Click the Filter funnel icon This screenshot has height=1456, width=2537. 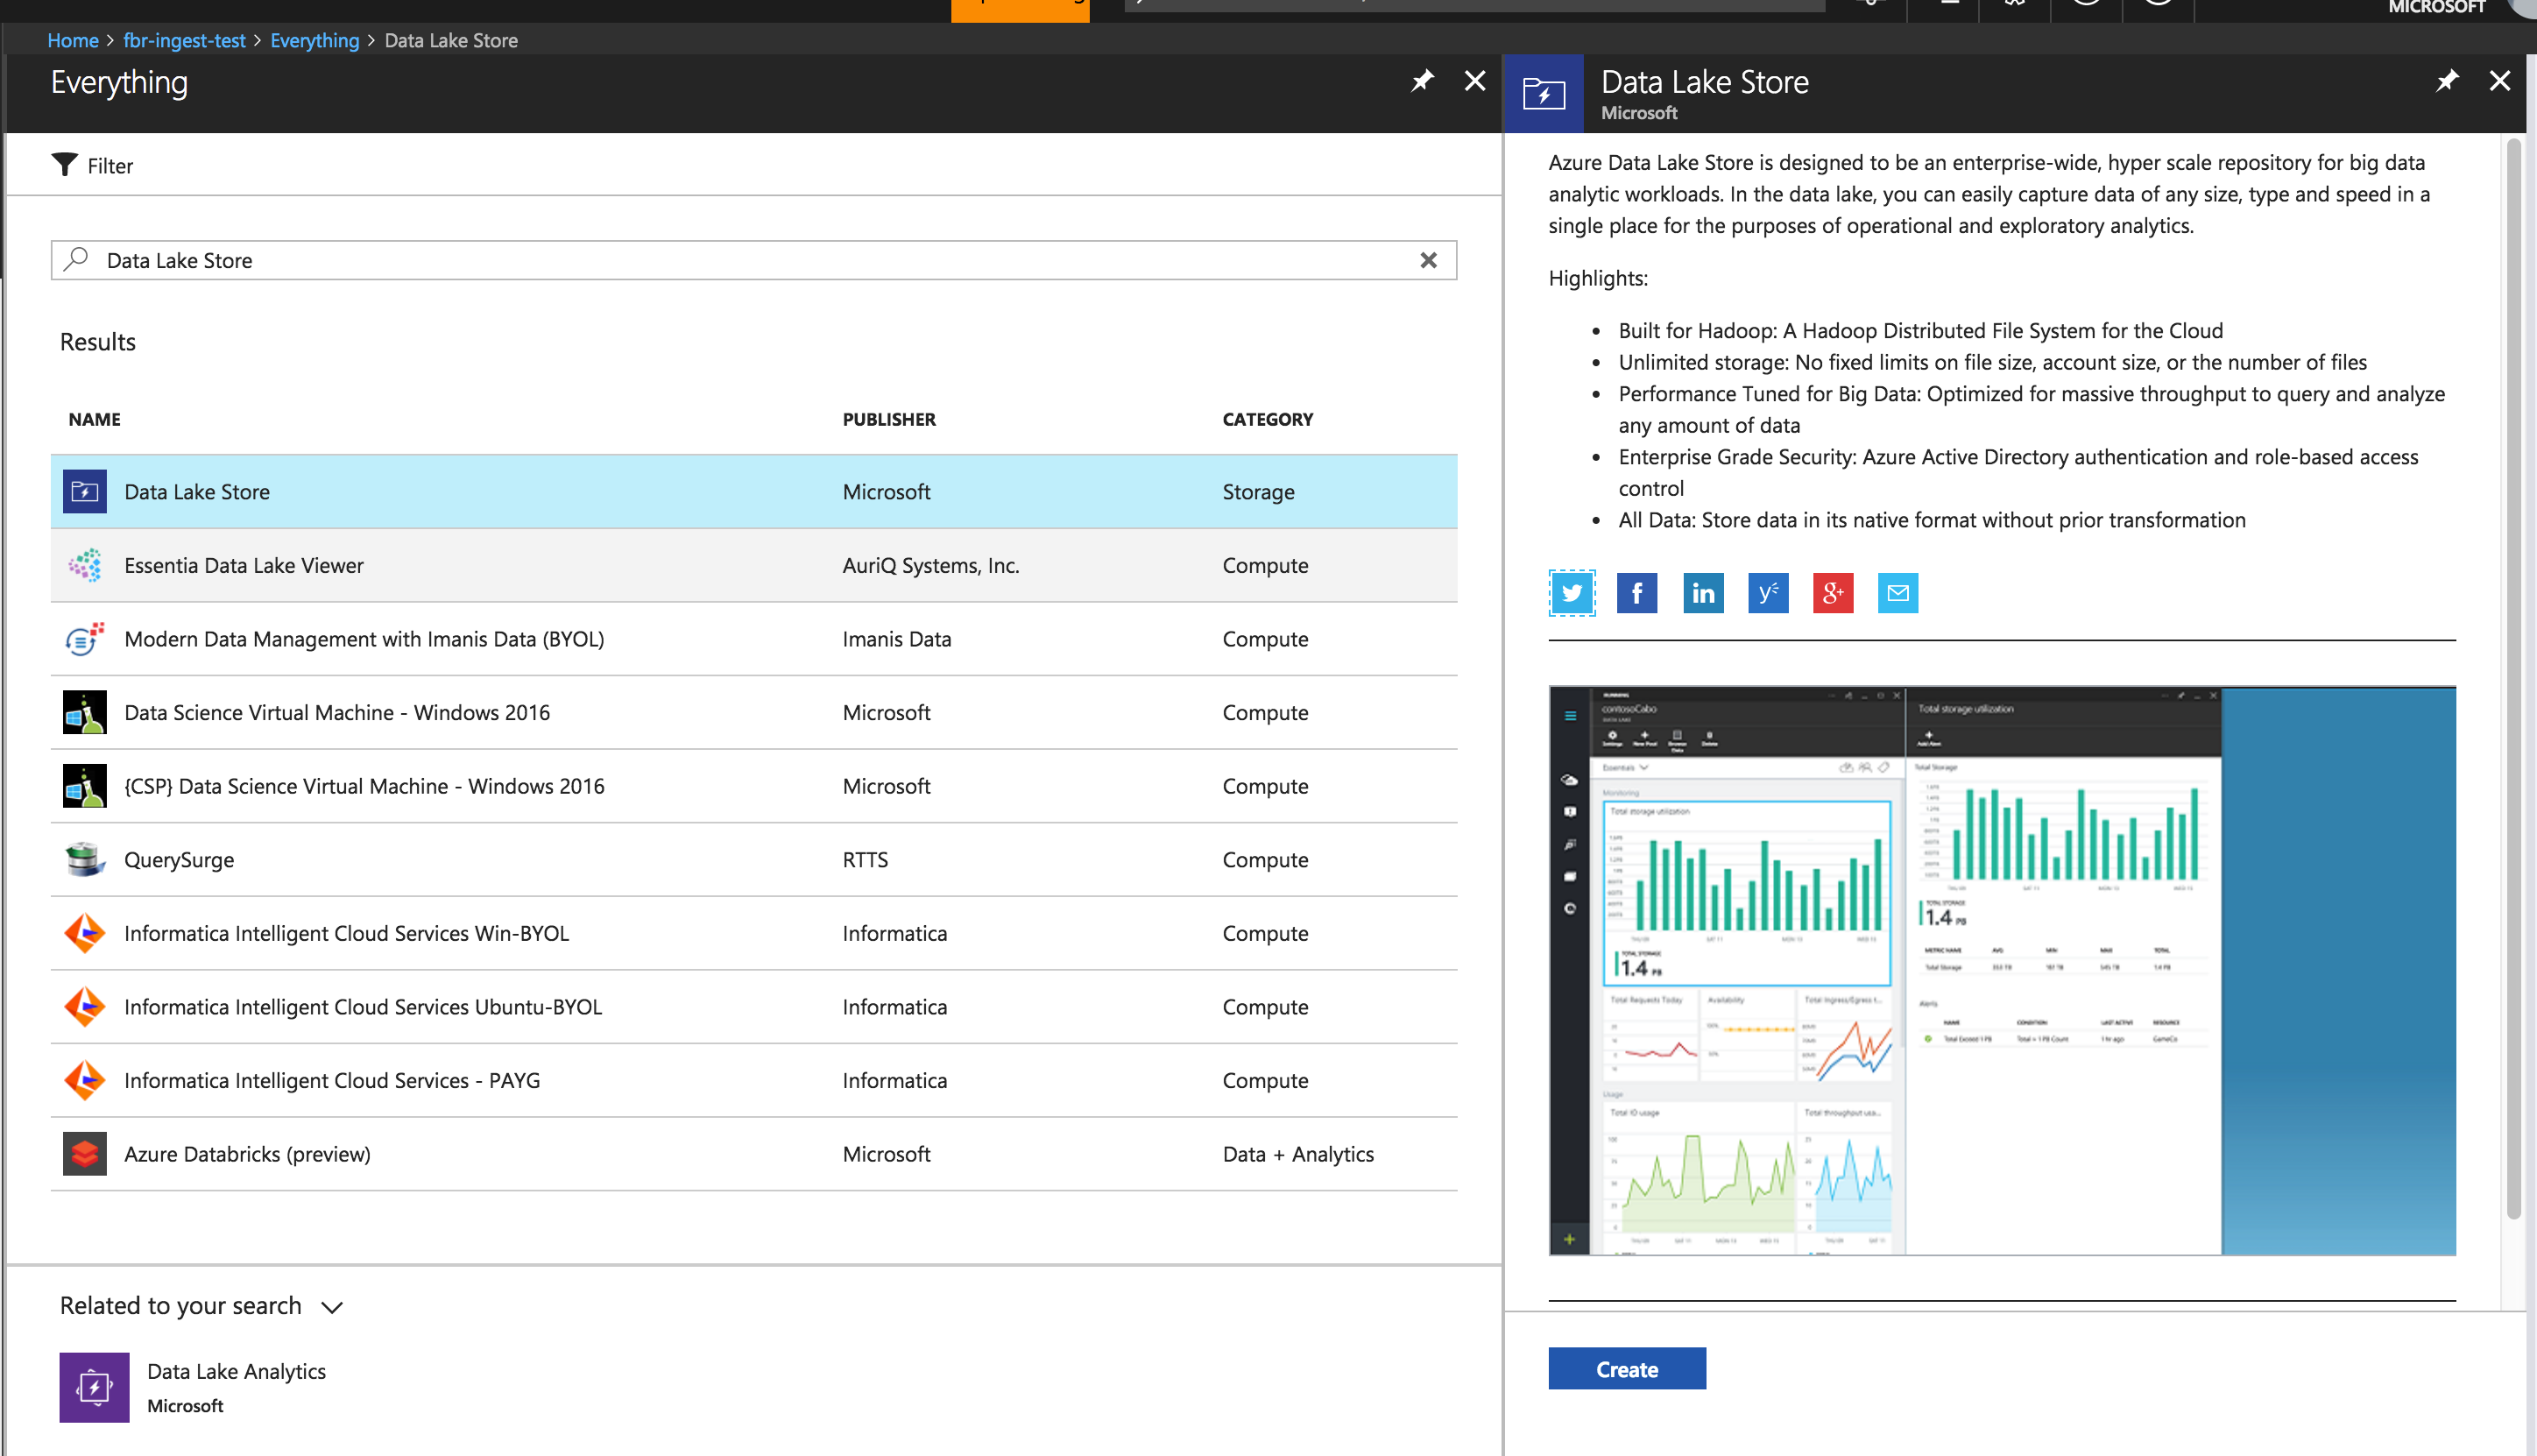(64, 164)
